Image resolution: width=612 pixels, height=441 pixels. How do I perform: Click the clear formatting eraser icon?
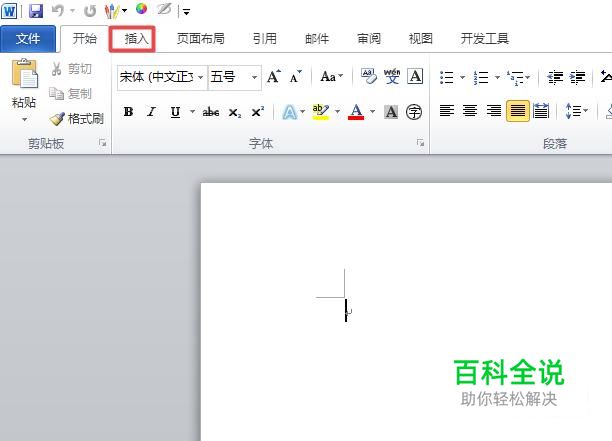click(x=368, y=76)
